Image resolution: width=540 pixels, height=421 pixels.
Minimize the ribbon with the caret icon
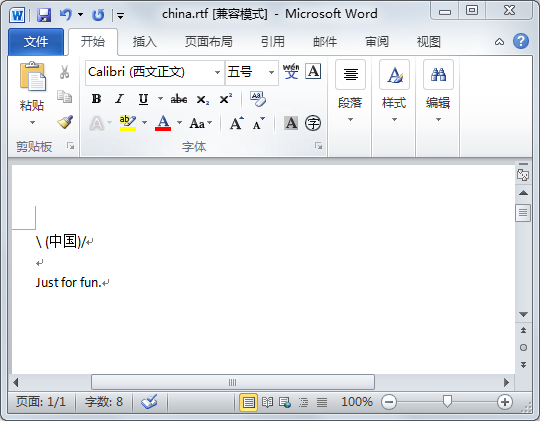click(x=499, y=42)
